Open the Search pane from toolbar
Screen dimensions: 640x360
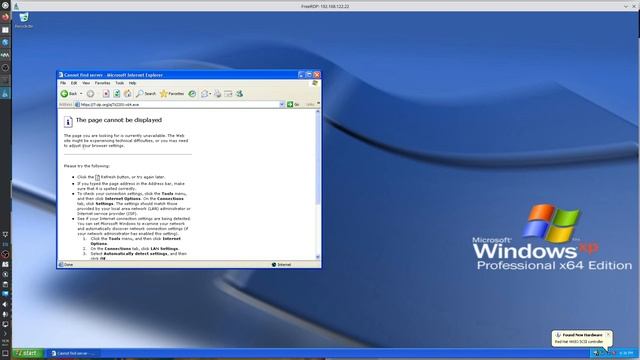coord(146,93)
